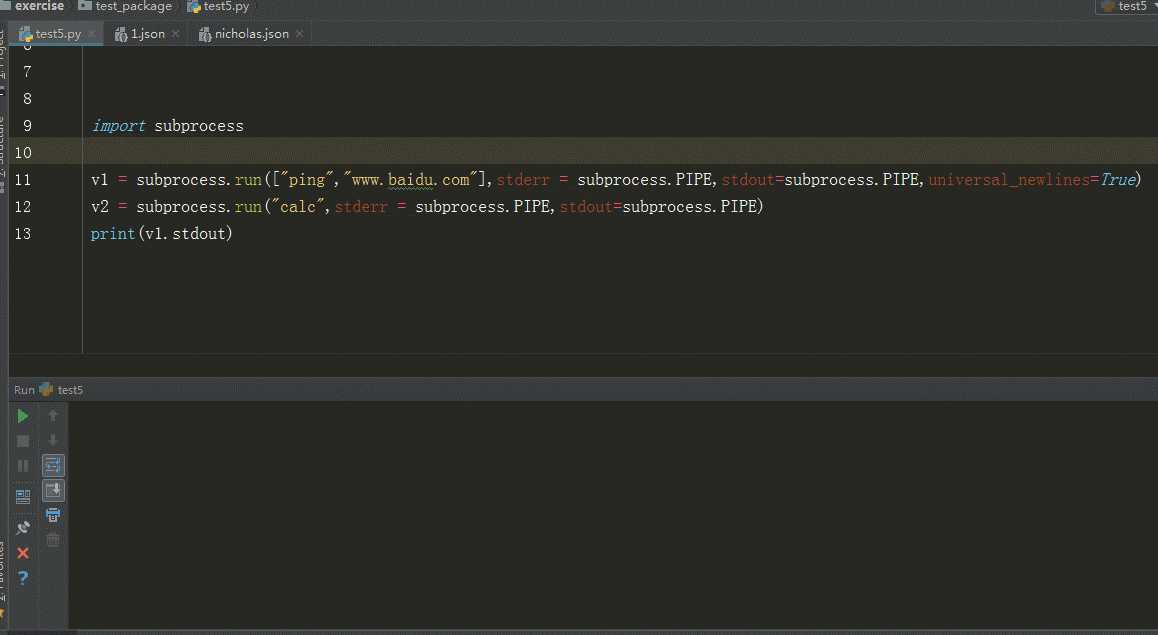Click the "ping" string on line 11
The height and width of the screenshot is (635, 1158).
307,179
